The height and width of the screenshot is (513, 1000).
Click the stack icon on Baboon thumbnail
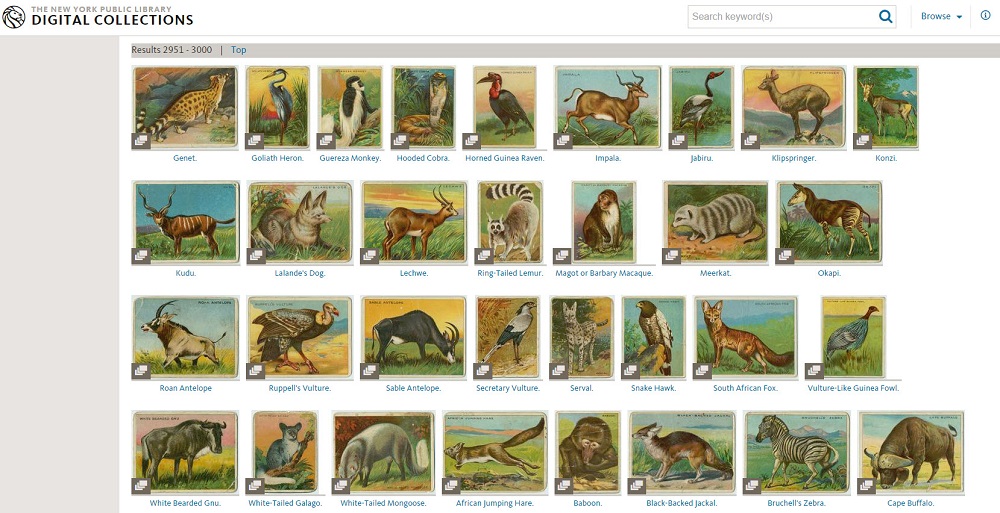(x=564, y=486)
